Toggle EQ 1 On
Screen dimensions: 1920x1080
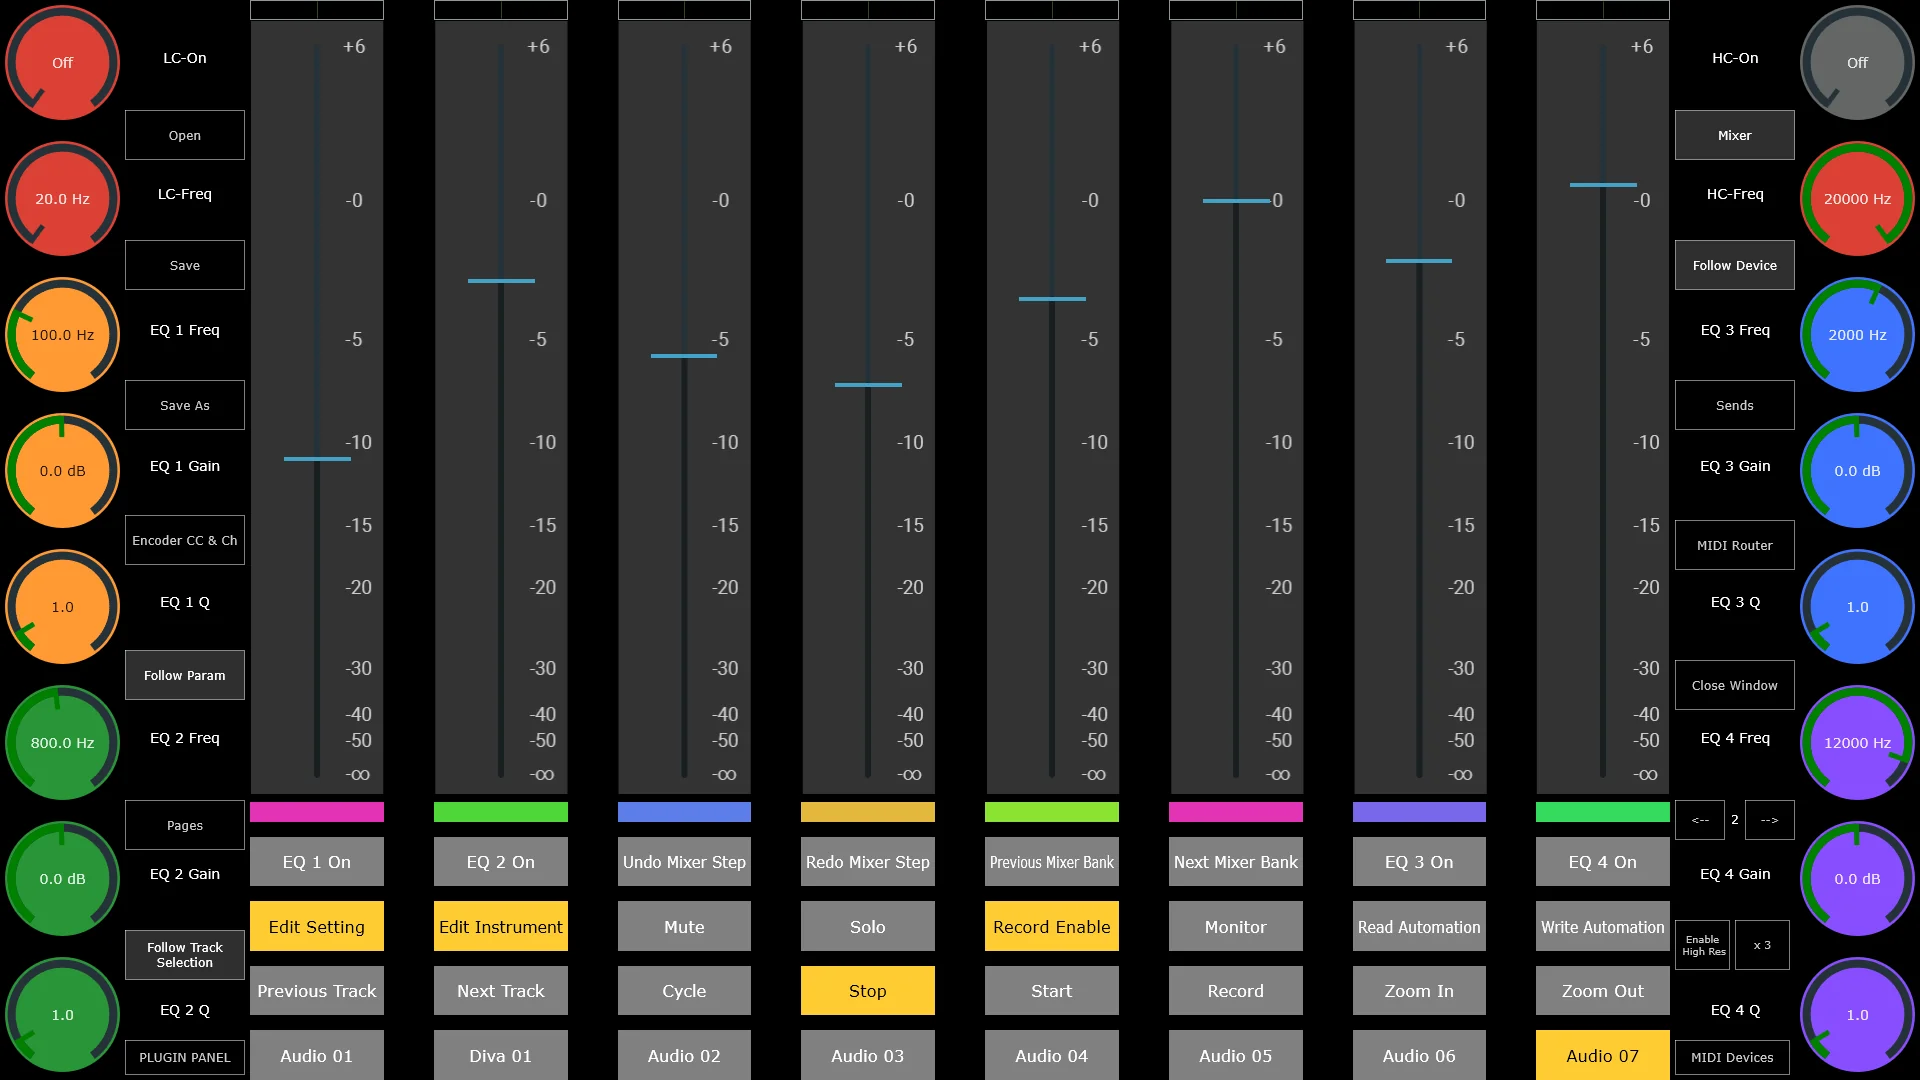pos(316,862)
